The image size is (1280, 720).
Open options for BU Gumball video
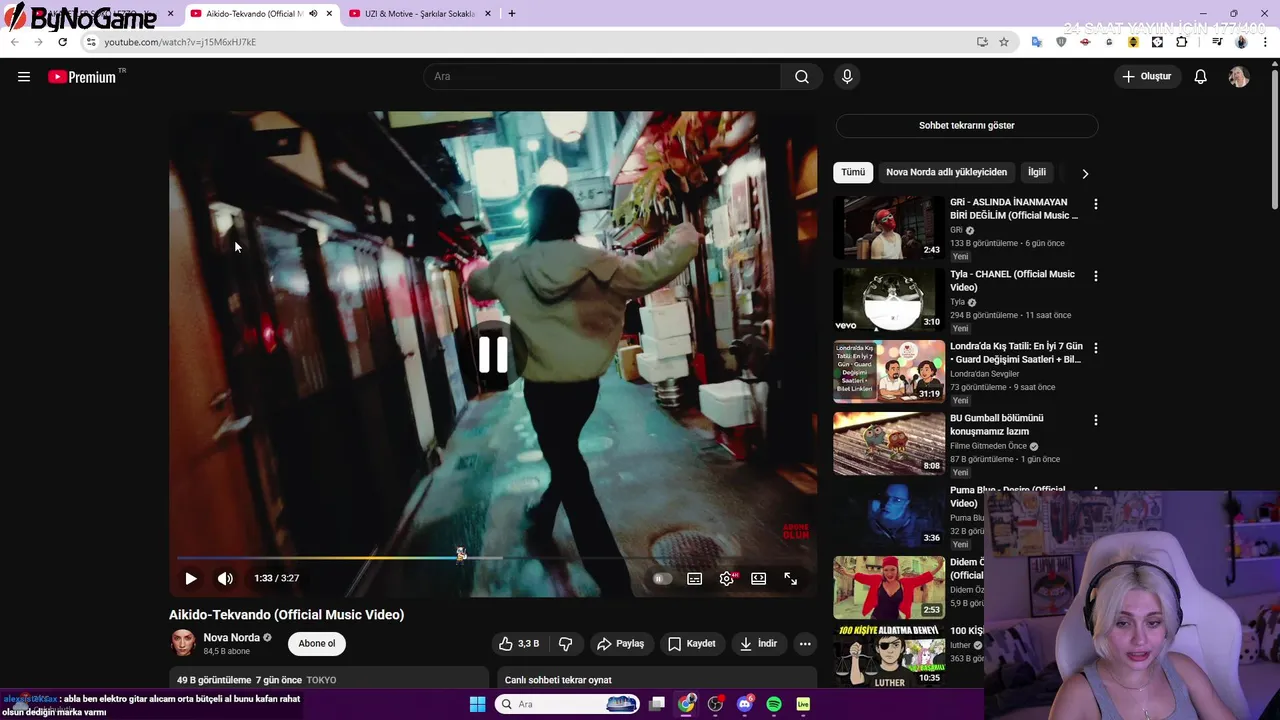[x=1096, y=420]
